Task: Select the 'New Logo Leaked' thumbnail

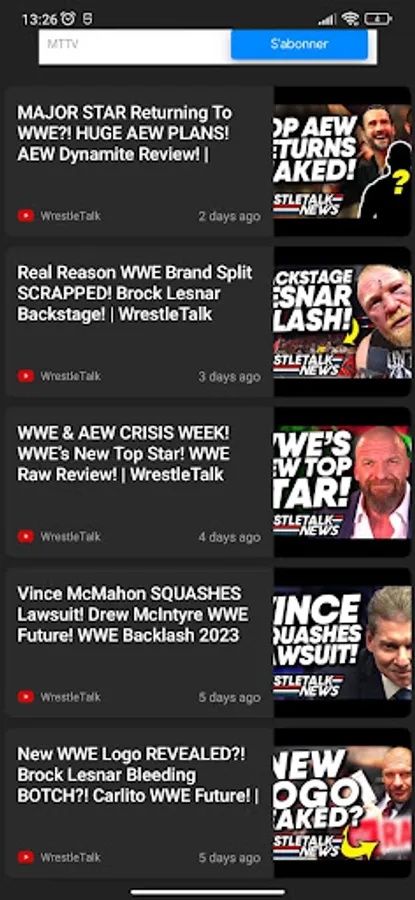Action: (x=343, y=802)
